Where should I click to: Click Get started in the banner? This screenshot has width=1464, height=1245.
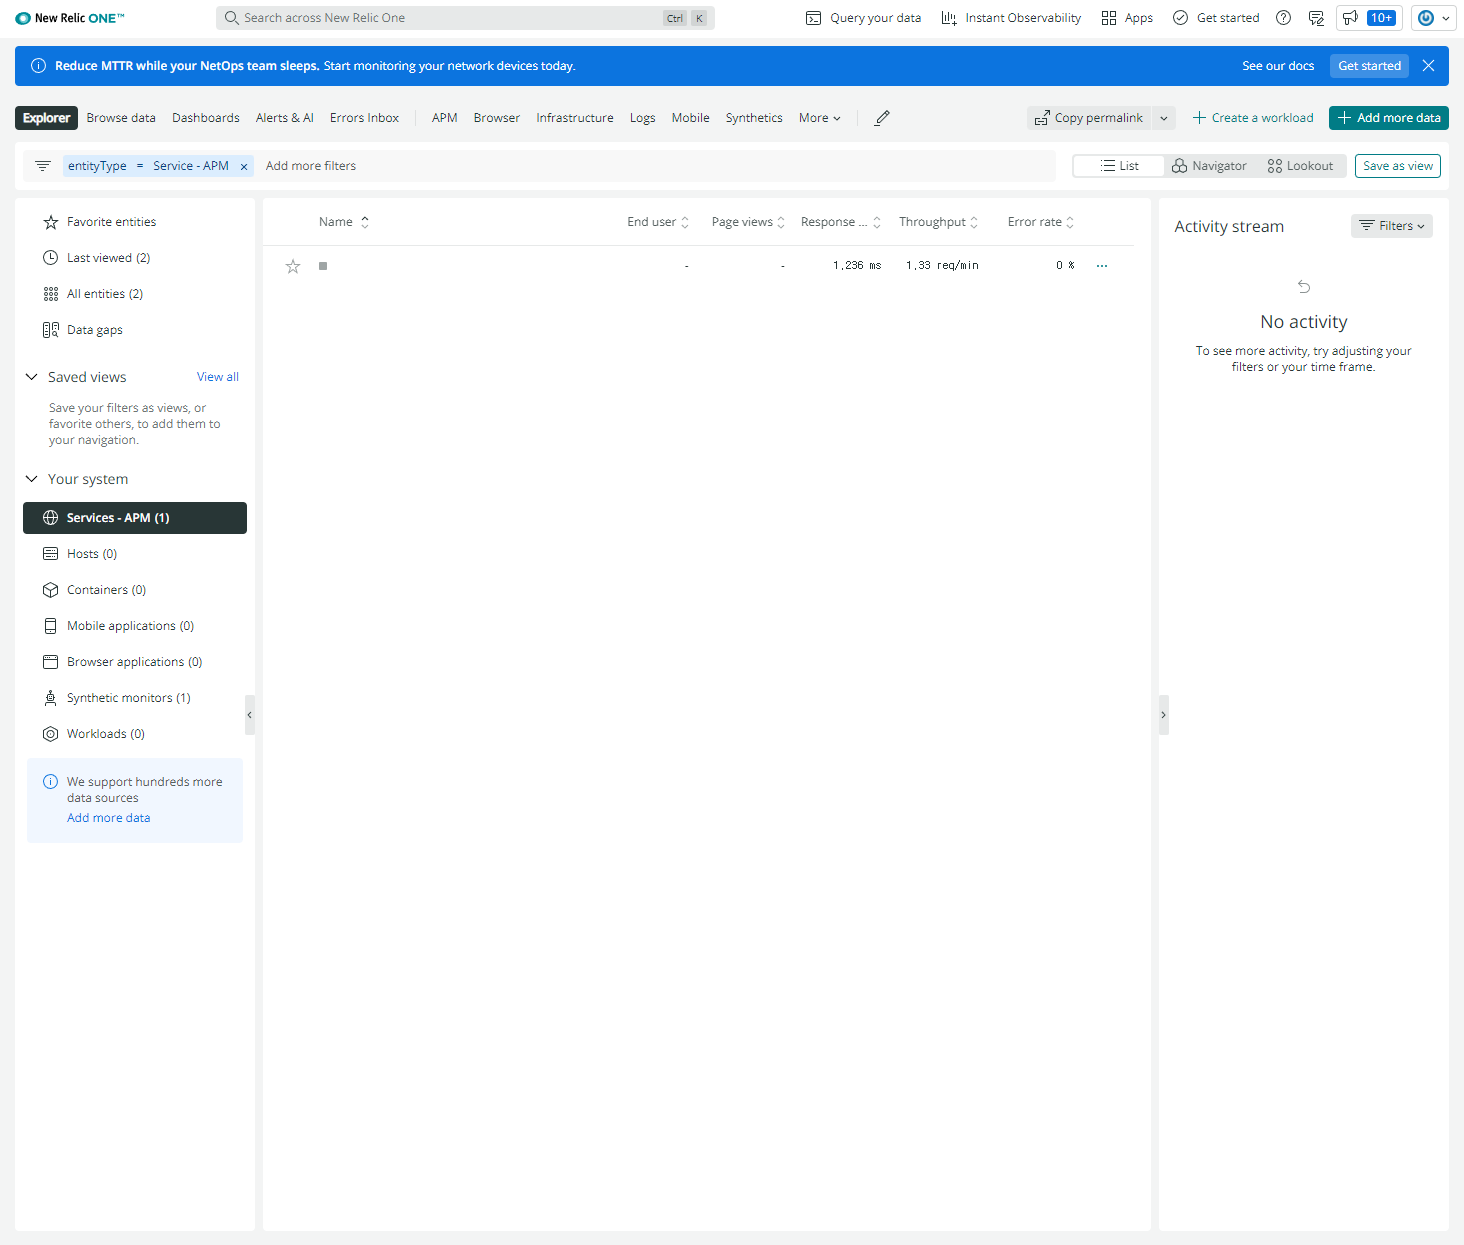(1369, 66)
